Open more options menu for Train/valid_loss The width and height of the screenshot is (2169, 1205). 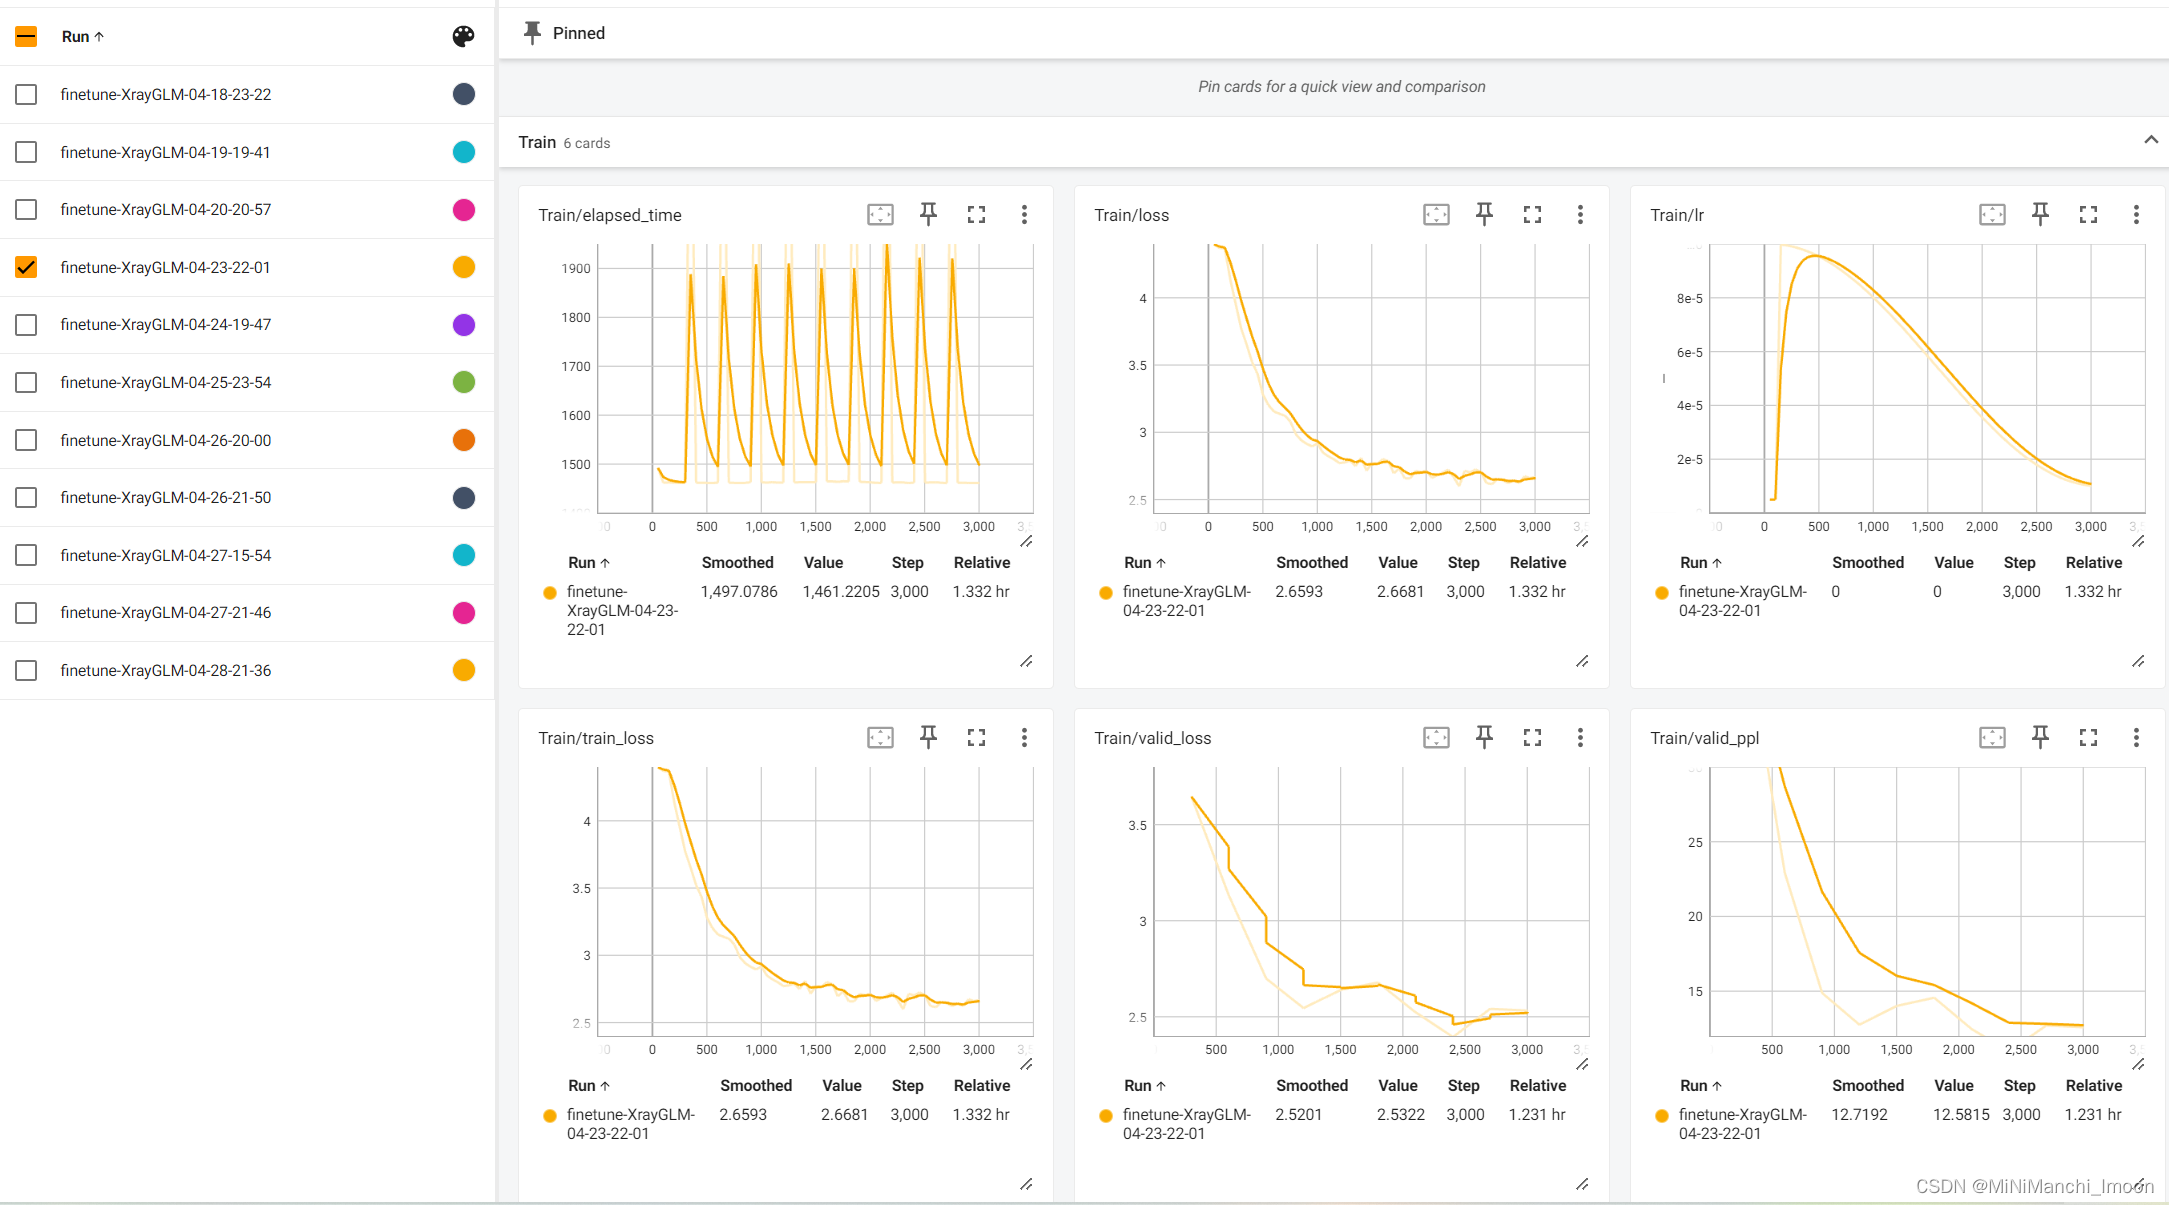[1580, 737]
